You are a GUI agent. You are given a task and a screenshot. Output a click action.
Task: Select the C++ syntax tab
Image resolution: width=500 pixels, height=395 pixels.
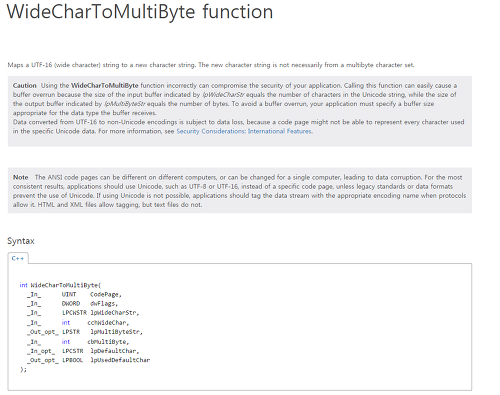(18, 258)
